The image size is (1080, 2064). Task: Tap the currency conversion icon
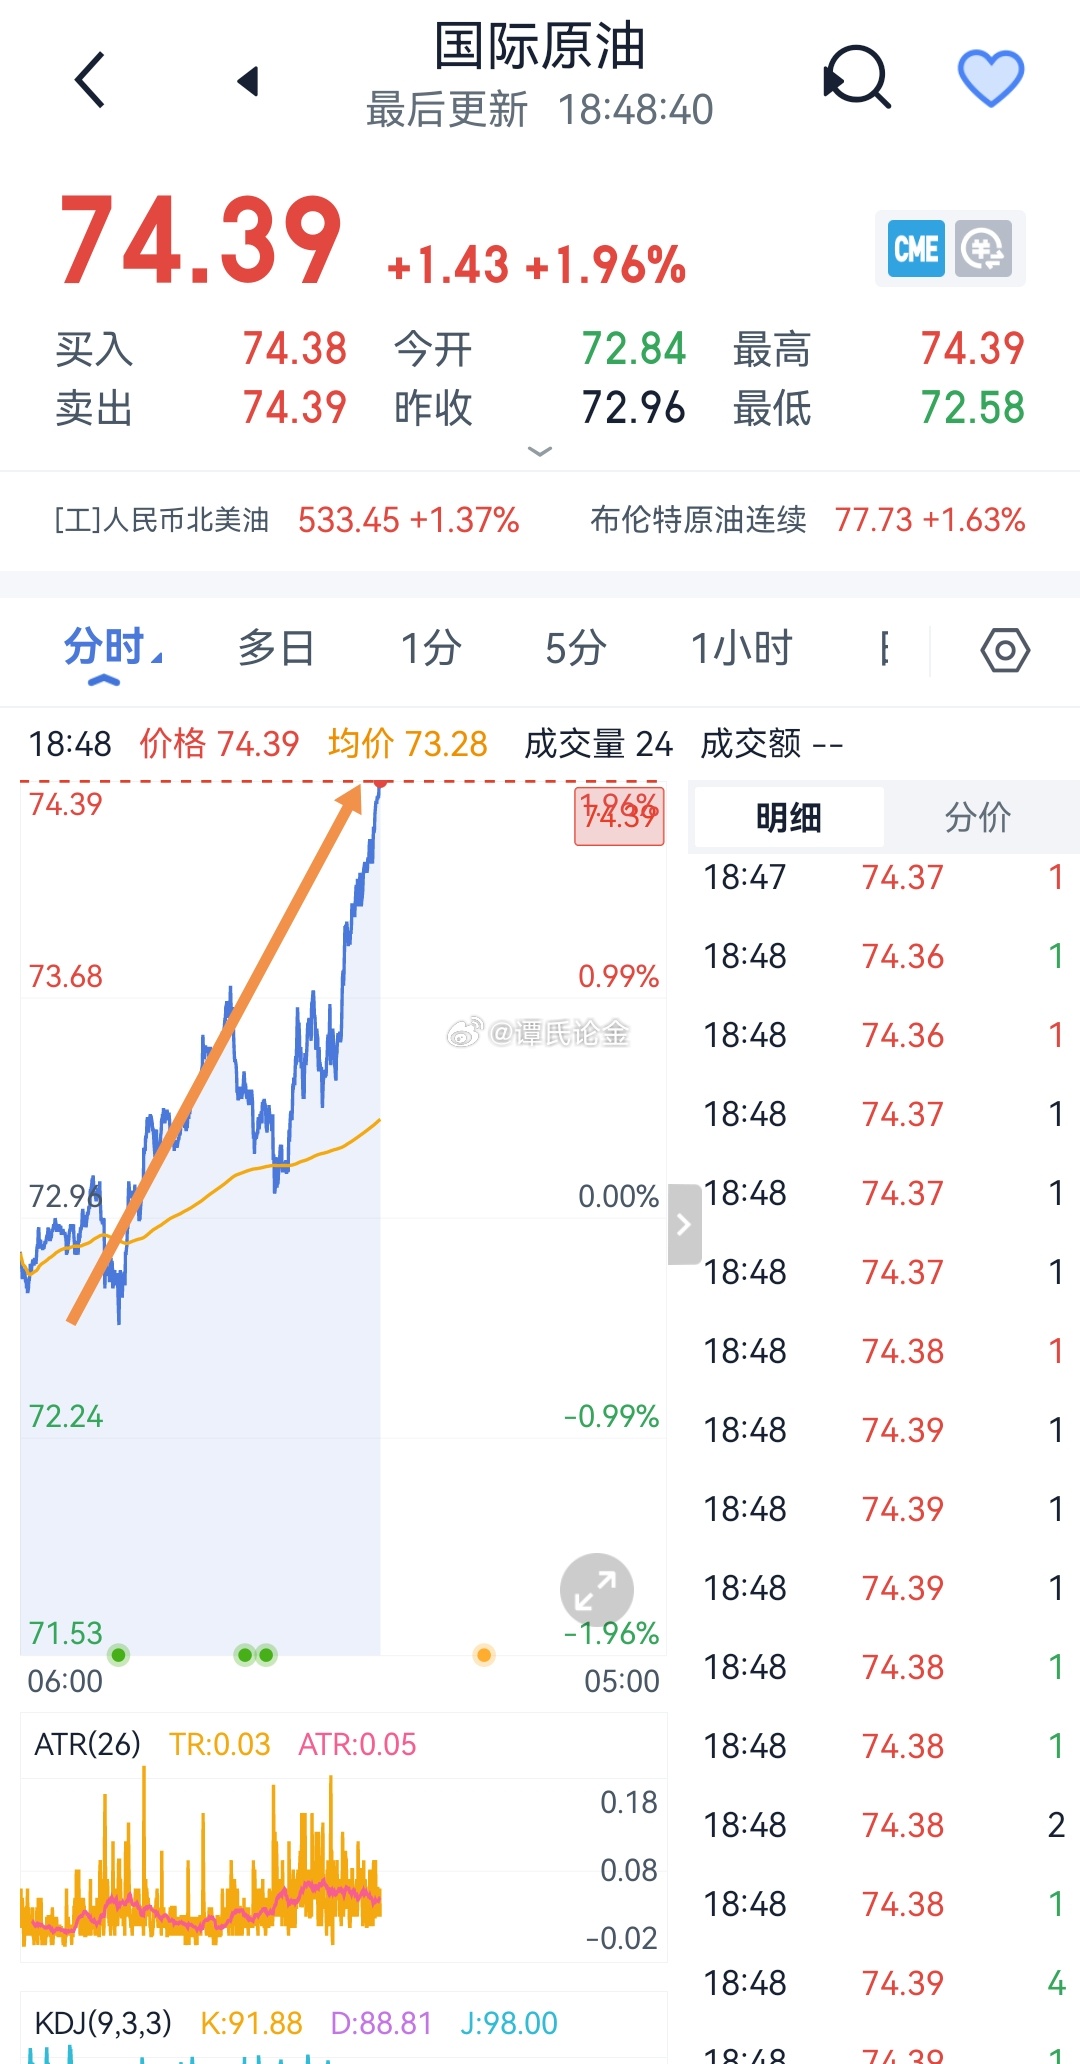click(983, 249)
